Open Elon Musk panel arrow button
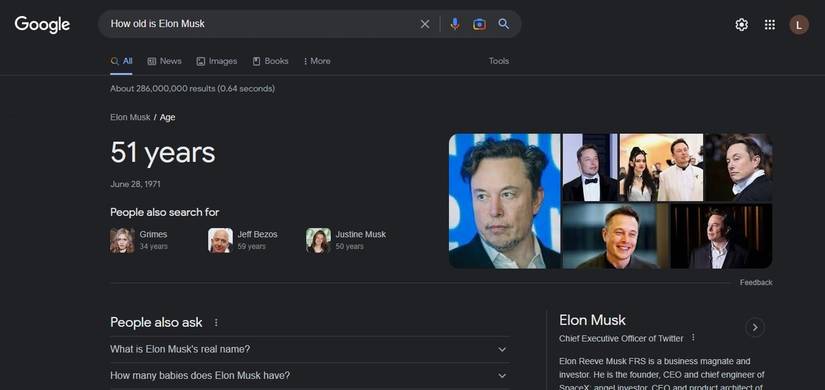825x390 pixels. [755, 327]
